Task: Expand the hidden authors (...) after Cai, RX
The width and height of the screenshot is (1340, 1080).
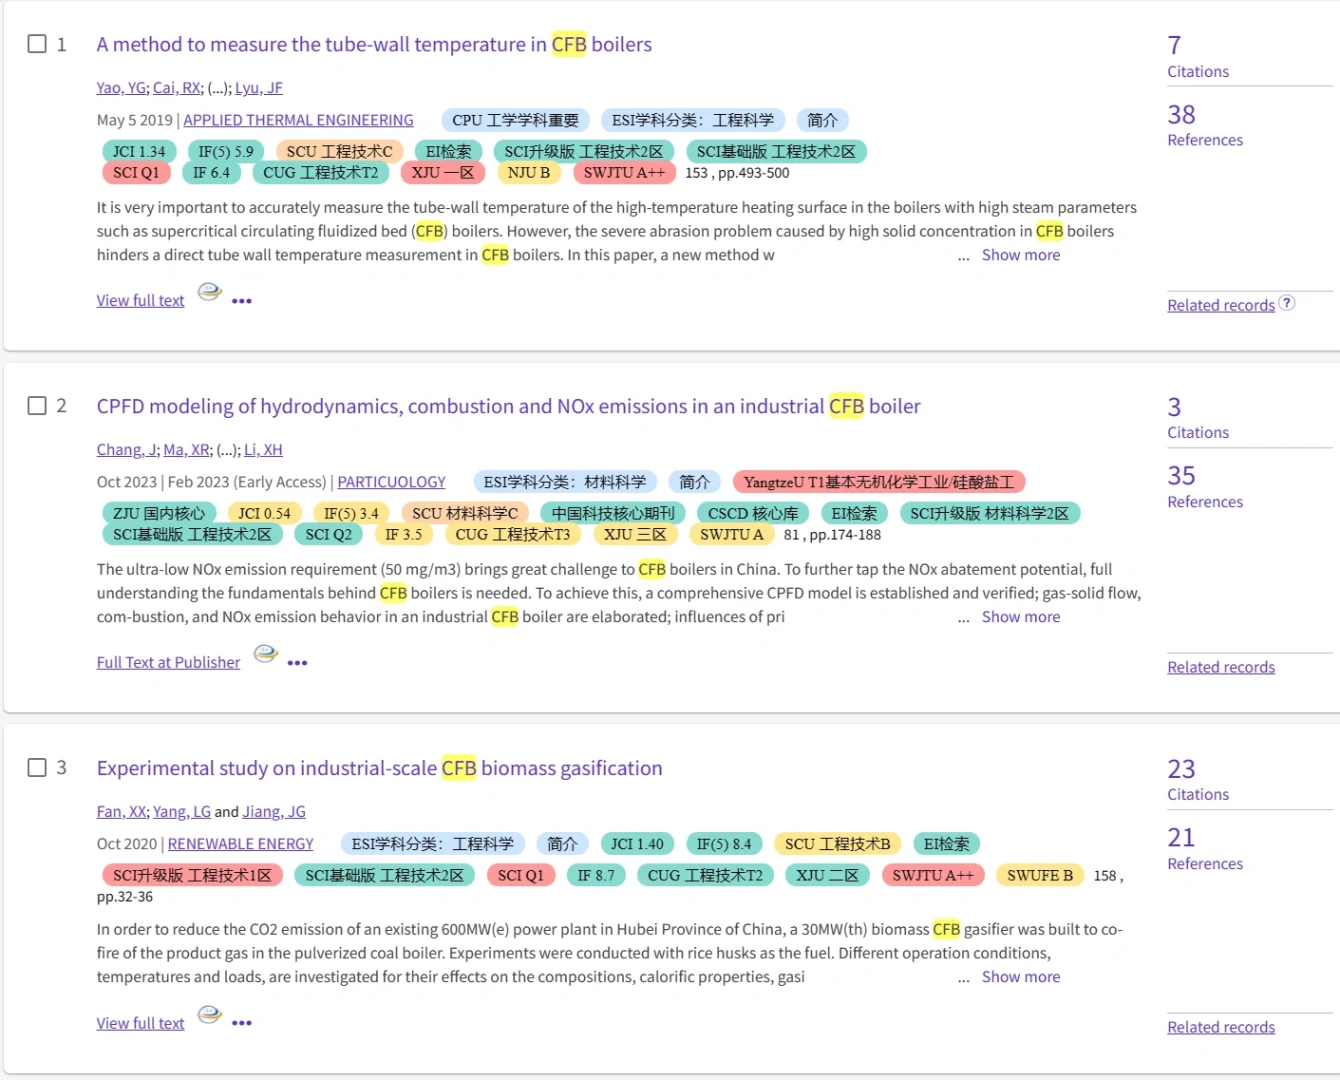Action: pyautogui.click(x=218, y=88)
